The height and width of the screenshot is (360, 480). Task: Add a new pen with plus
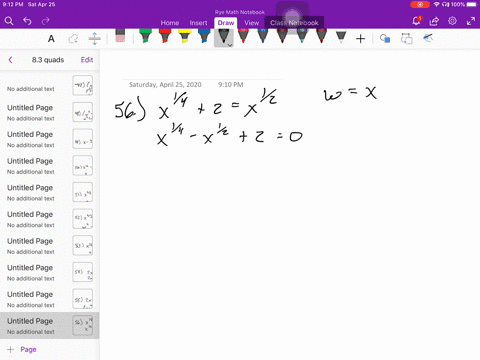[360, 39]
